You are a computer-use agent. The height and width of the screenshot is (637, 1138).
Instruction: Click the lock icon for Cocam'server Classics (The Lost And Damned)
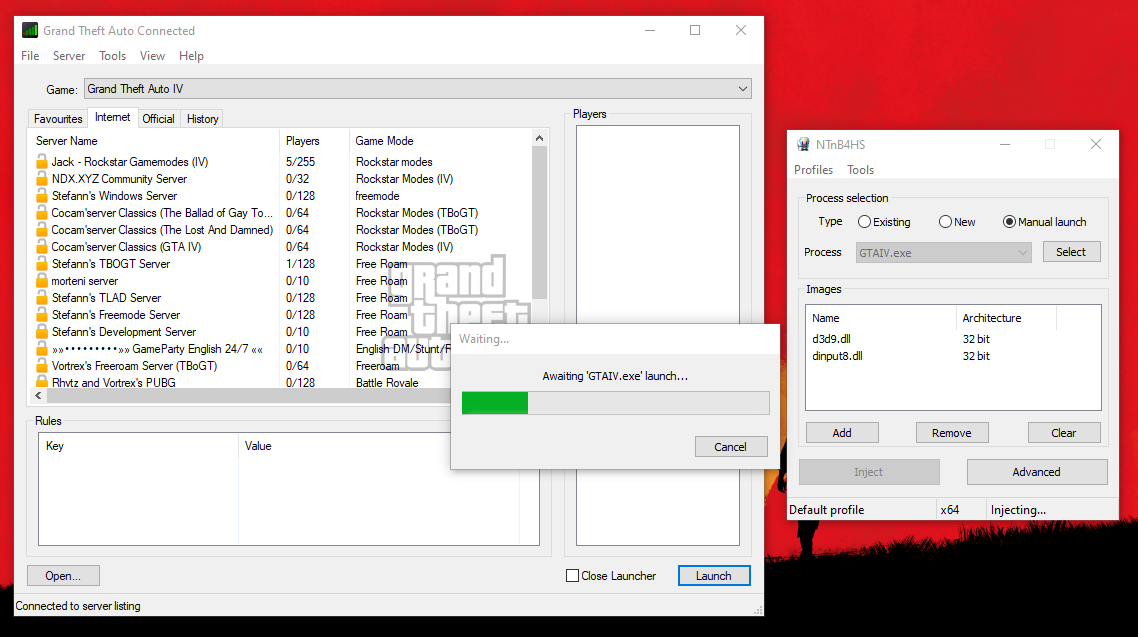coord(42,229)
